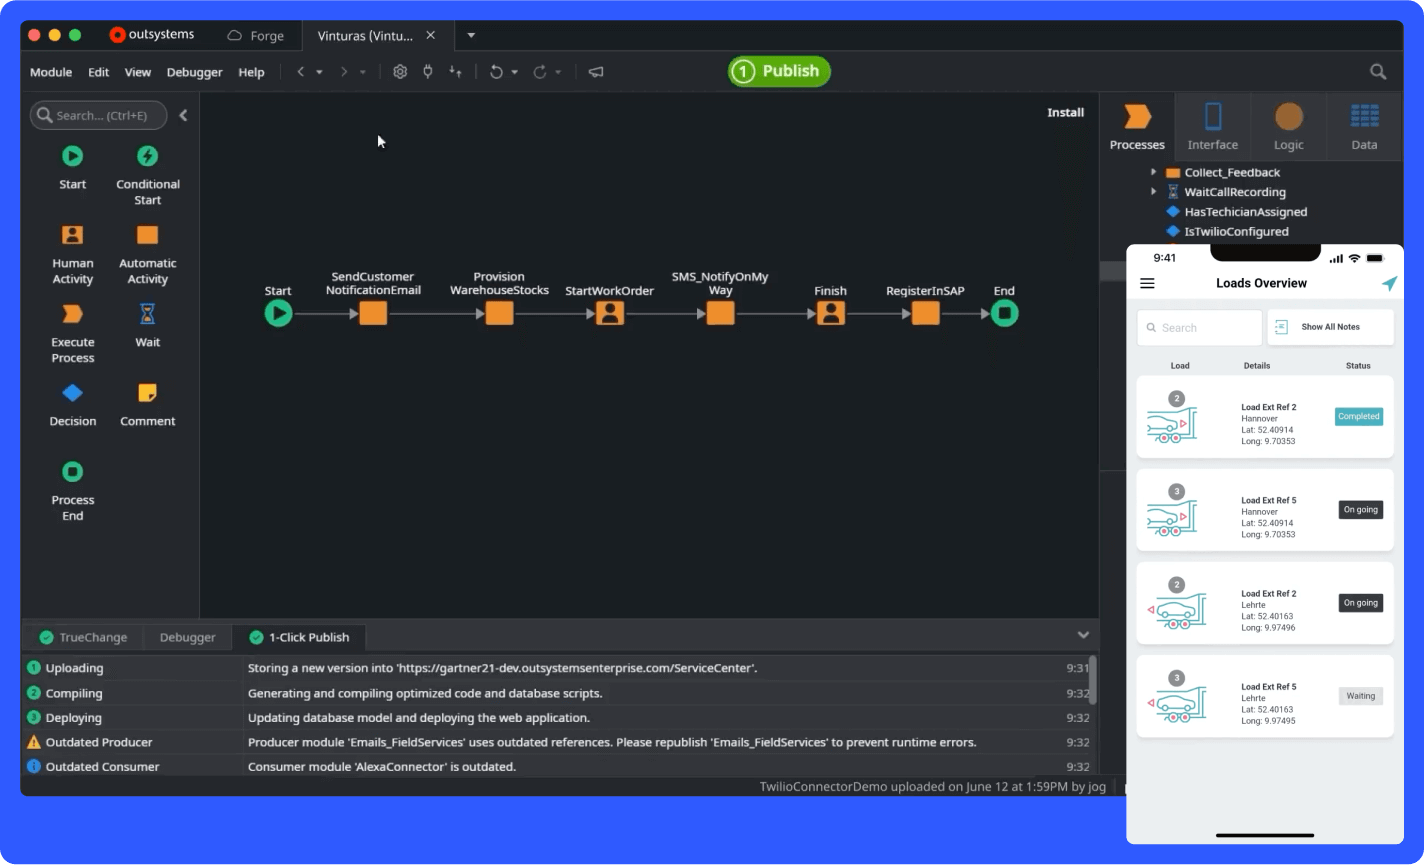Collapse the toolbox side panel

tap(183, 116)
